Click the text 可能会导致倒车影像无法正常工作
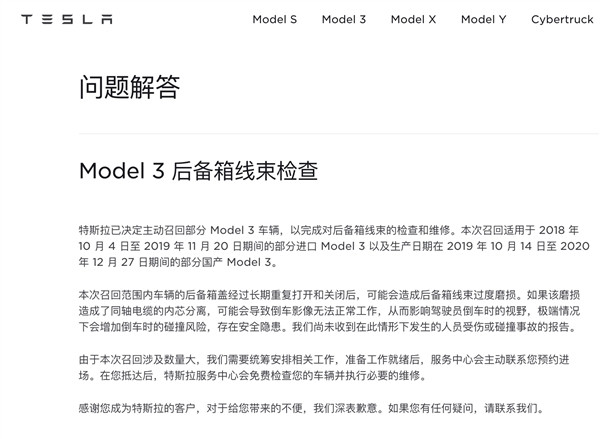Image resolution: width=600 pixels, height=439 pixels. pos(297,311)
